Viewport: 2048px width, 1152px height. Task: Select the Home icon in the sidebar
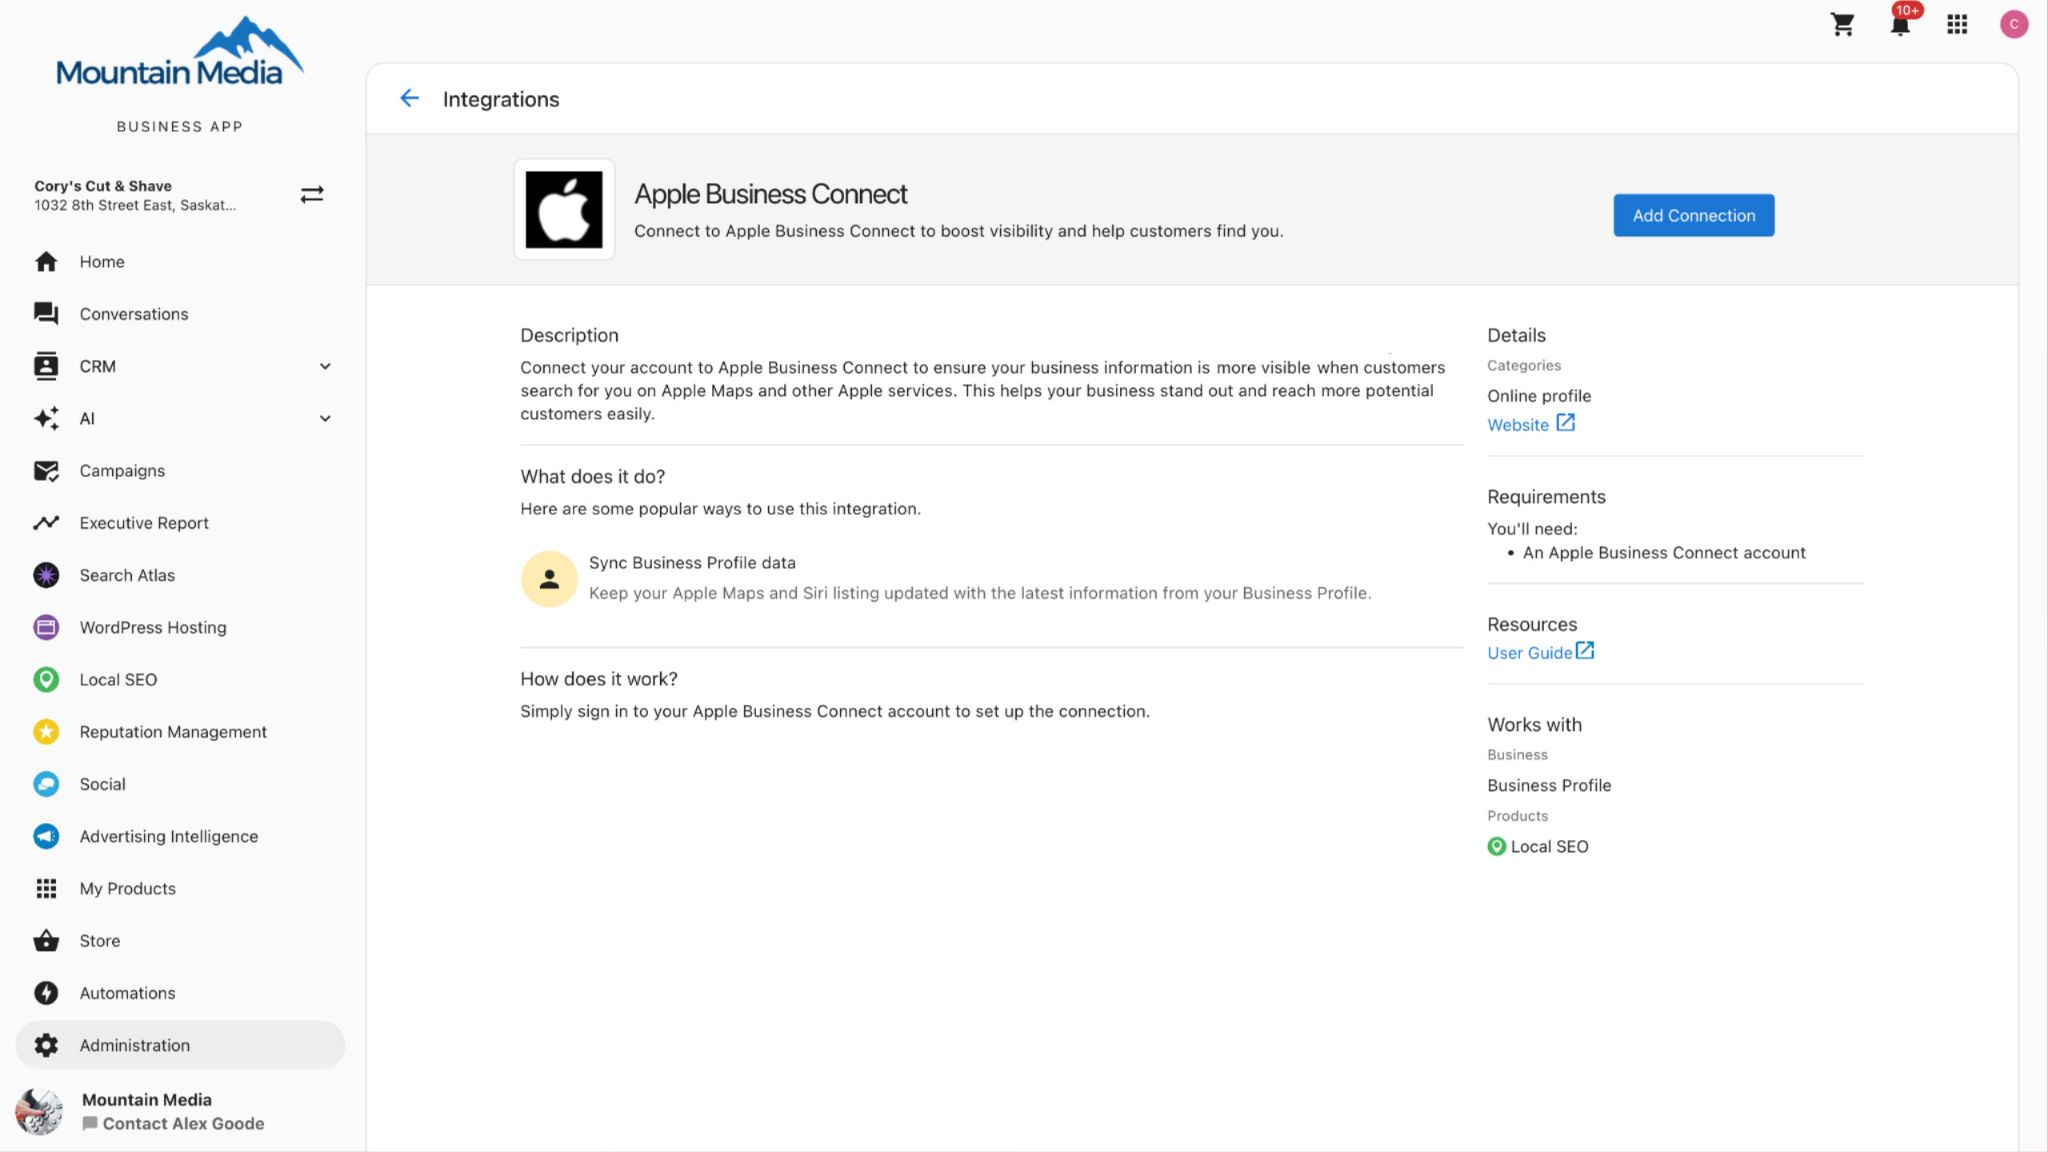[x=46, y=261]
